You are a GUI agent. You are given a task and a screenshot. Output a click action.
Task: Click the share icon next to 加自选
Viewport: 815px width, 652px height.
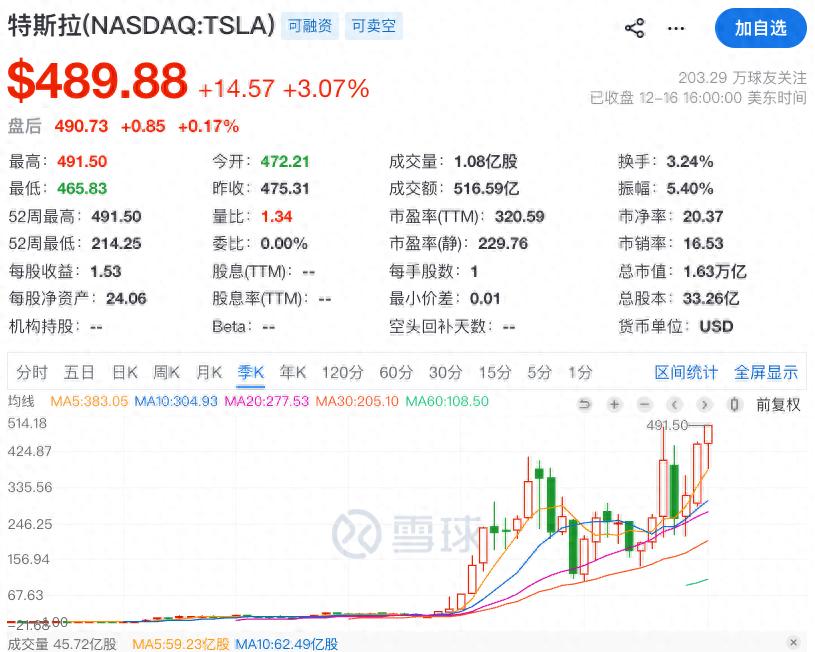click(x=634, y=28)
